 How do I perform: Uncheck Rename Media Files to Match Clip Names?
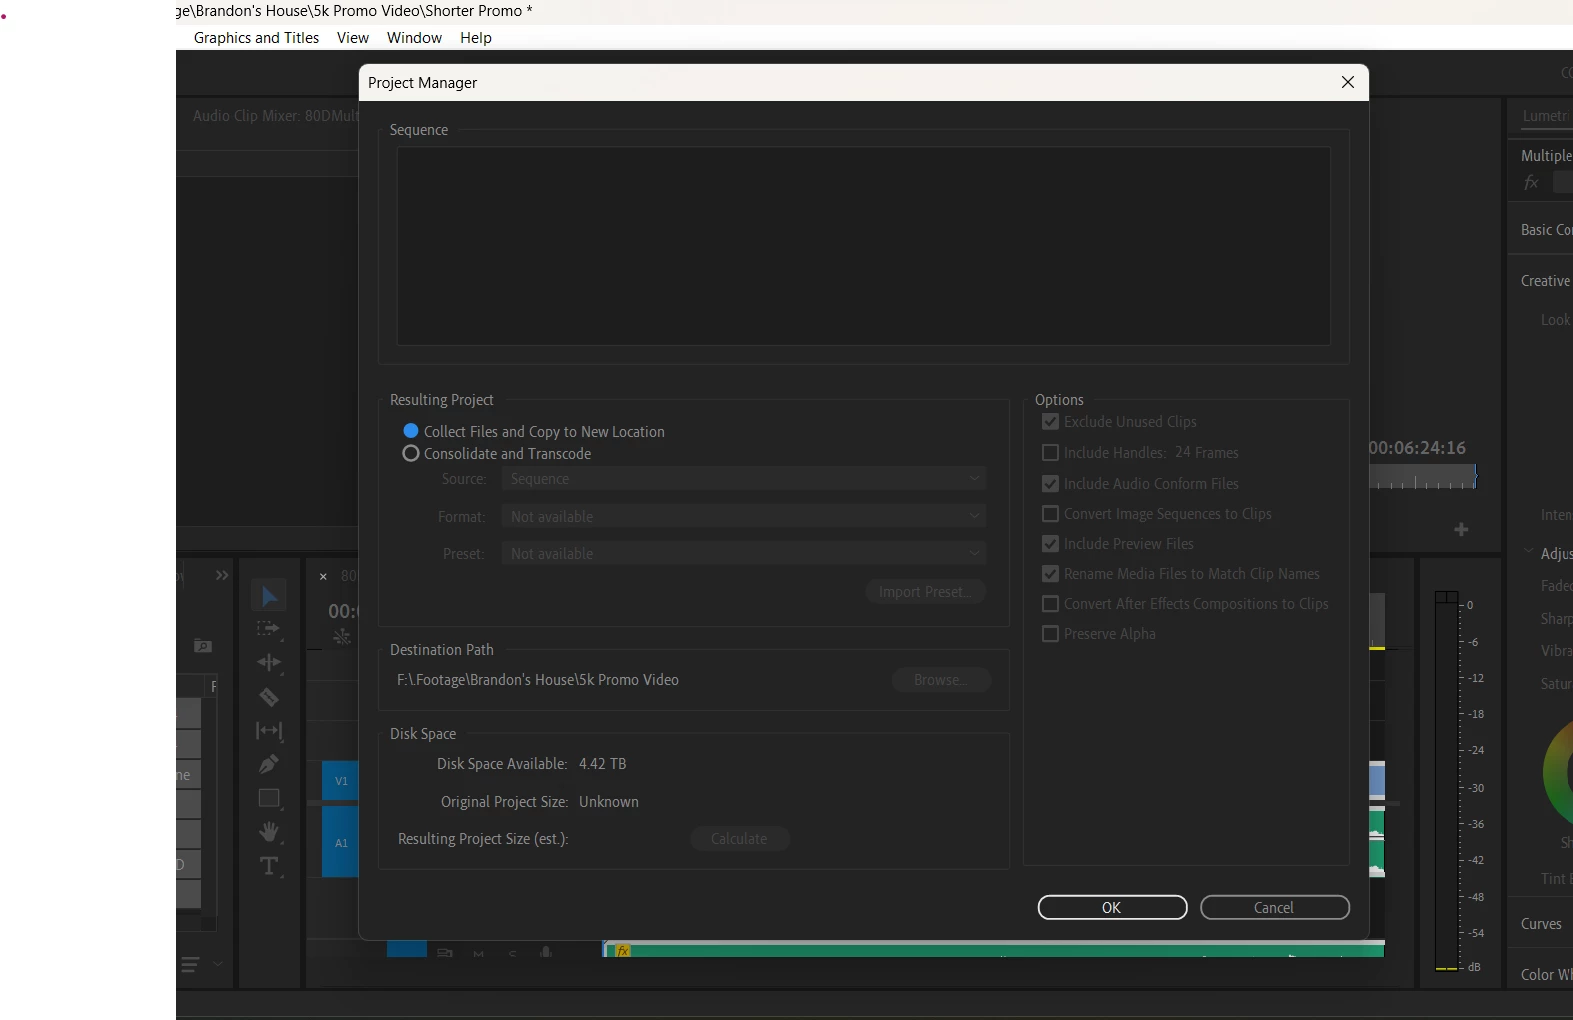[x=1050, y=574]
